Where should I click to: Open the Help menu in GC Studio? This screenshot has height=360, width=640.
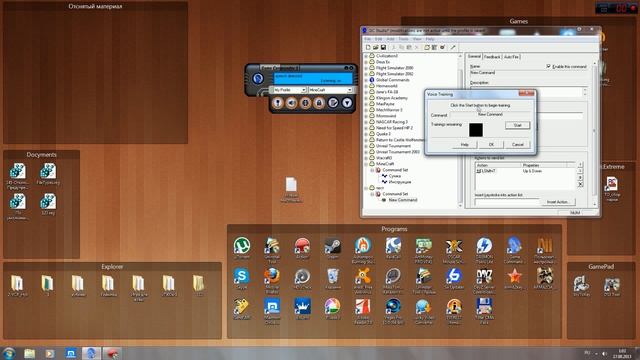[x=430, y=39]
